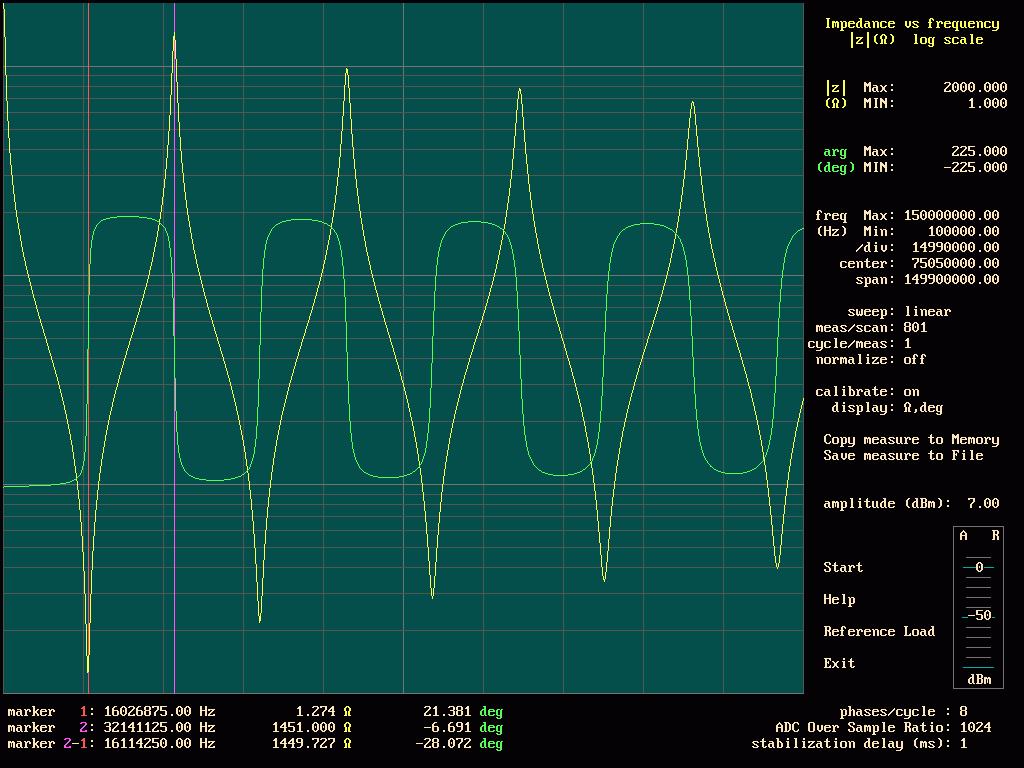Toggle the sweep setting linear
Screen dimensions: 1024x768
pos(927,312)
